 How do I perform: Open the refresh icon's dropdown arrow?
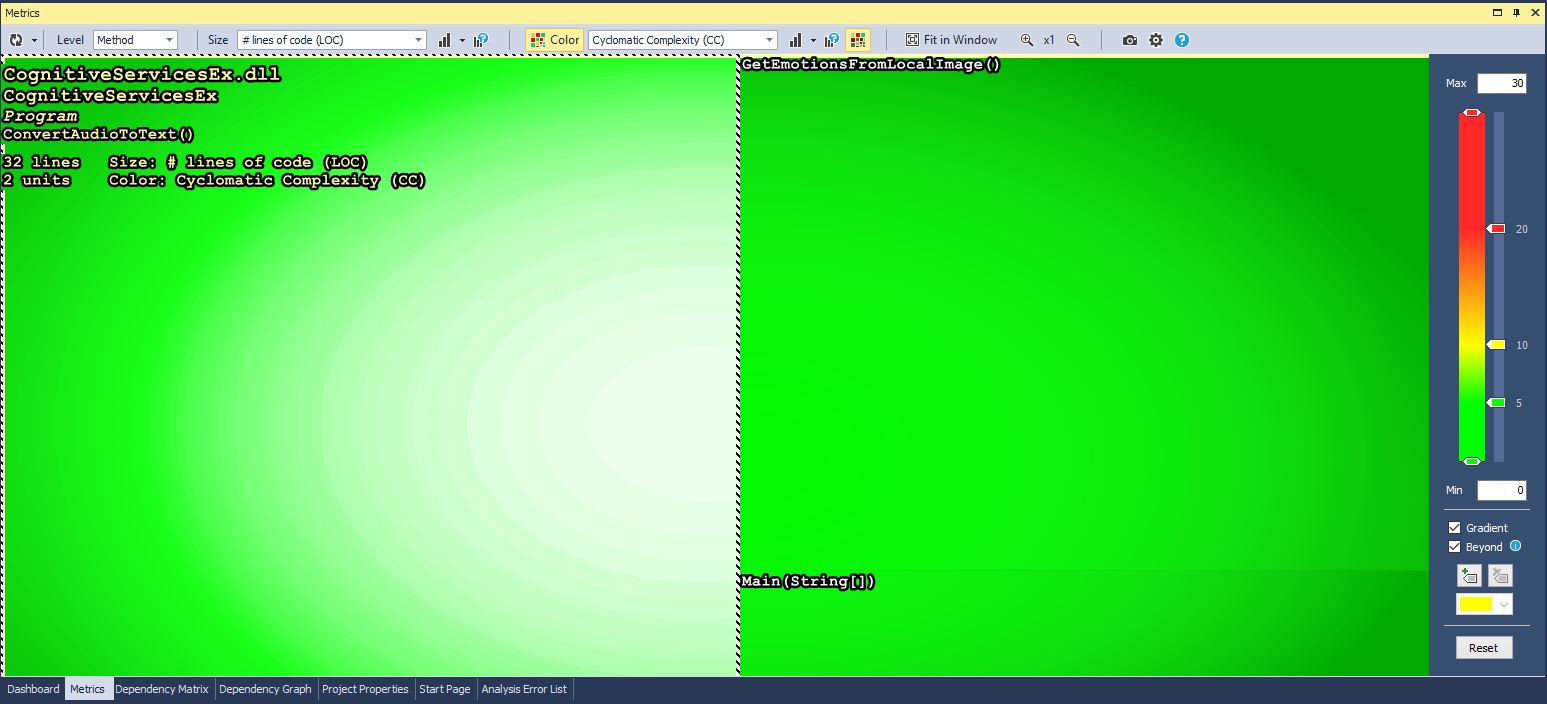[35, 40]
